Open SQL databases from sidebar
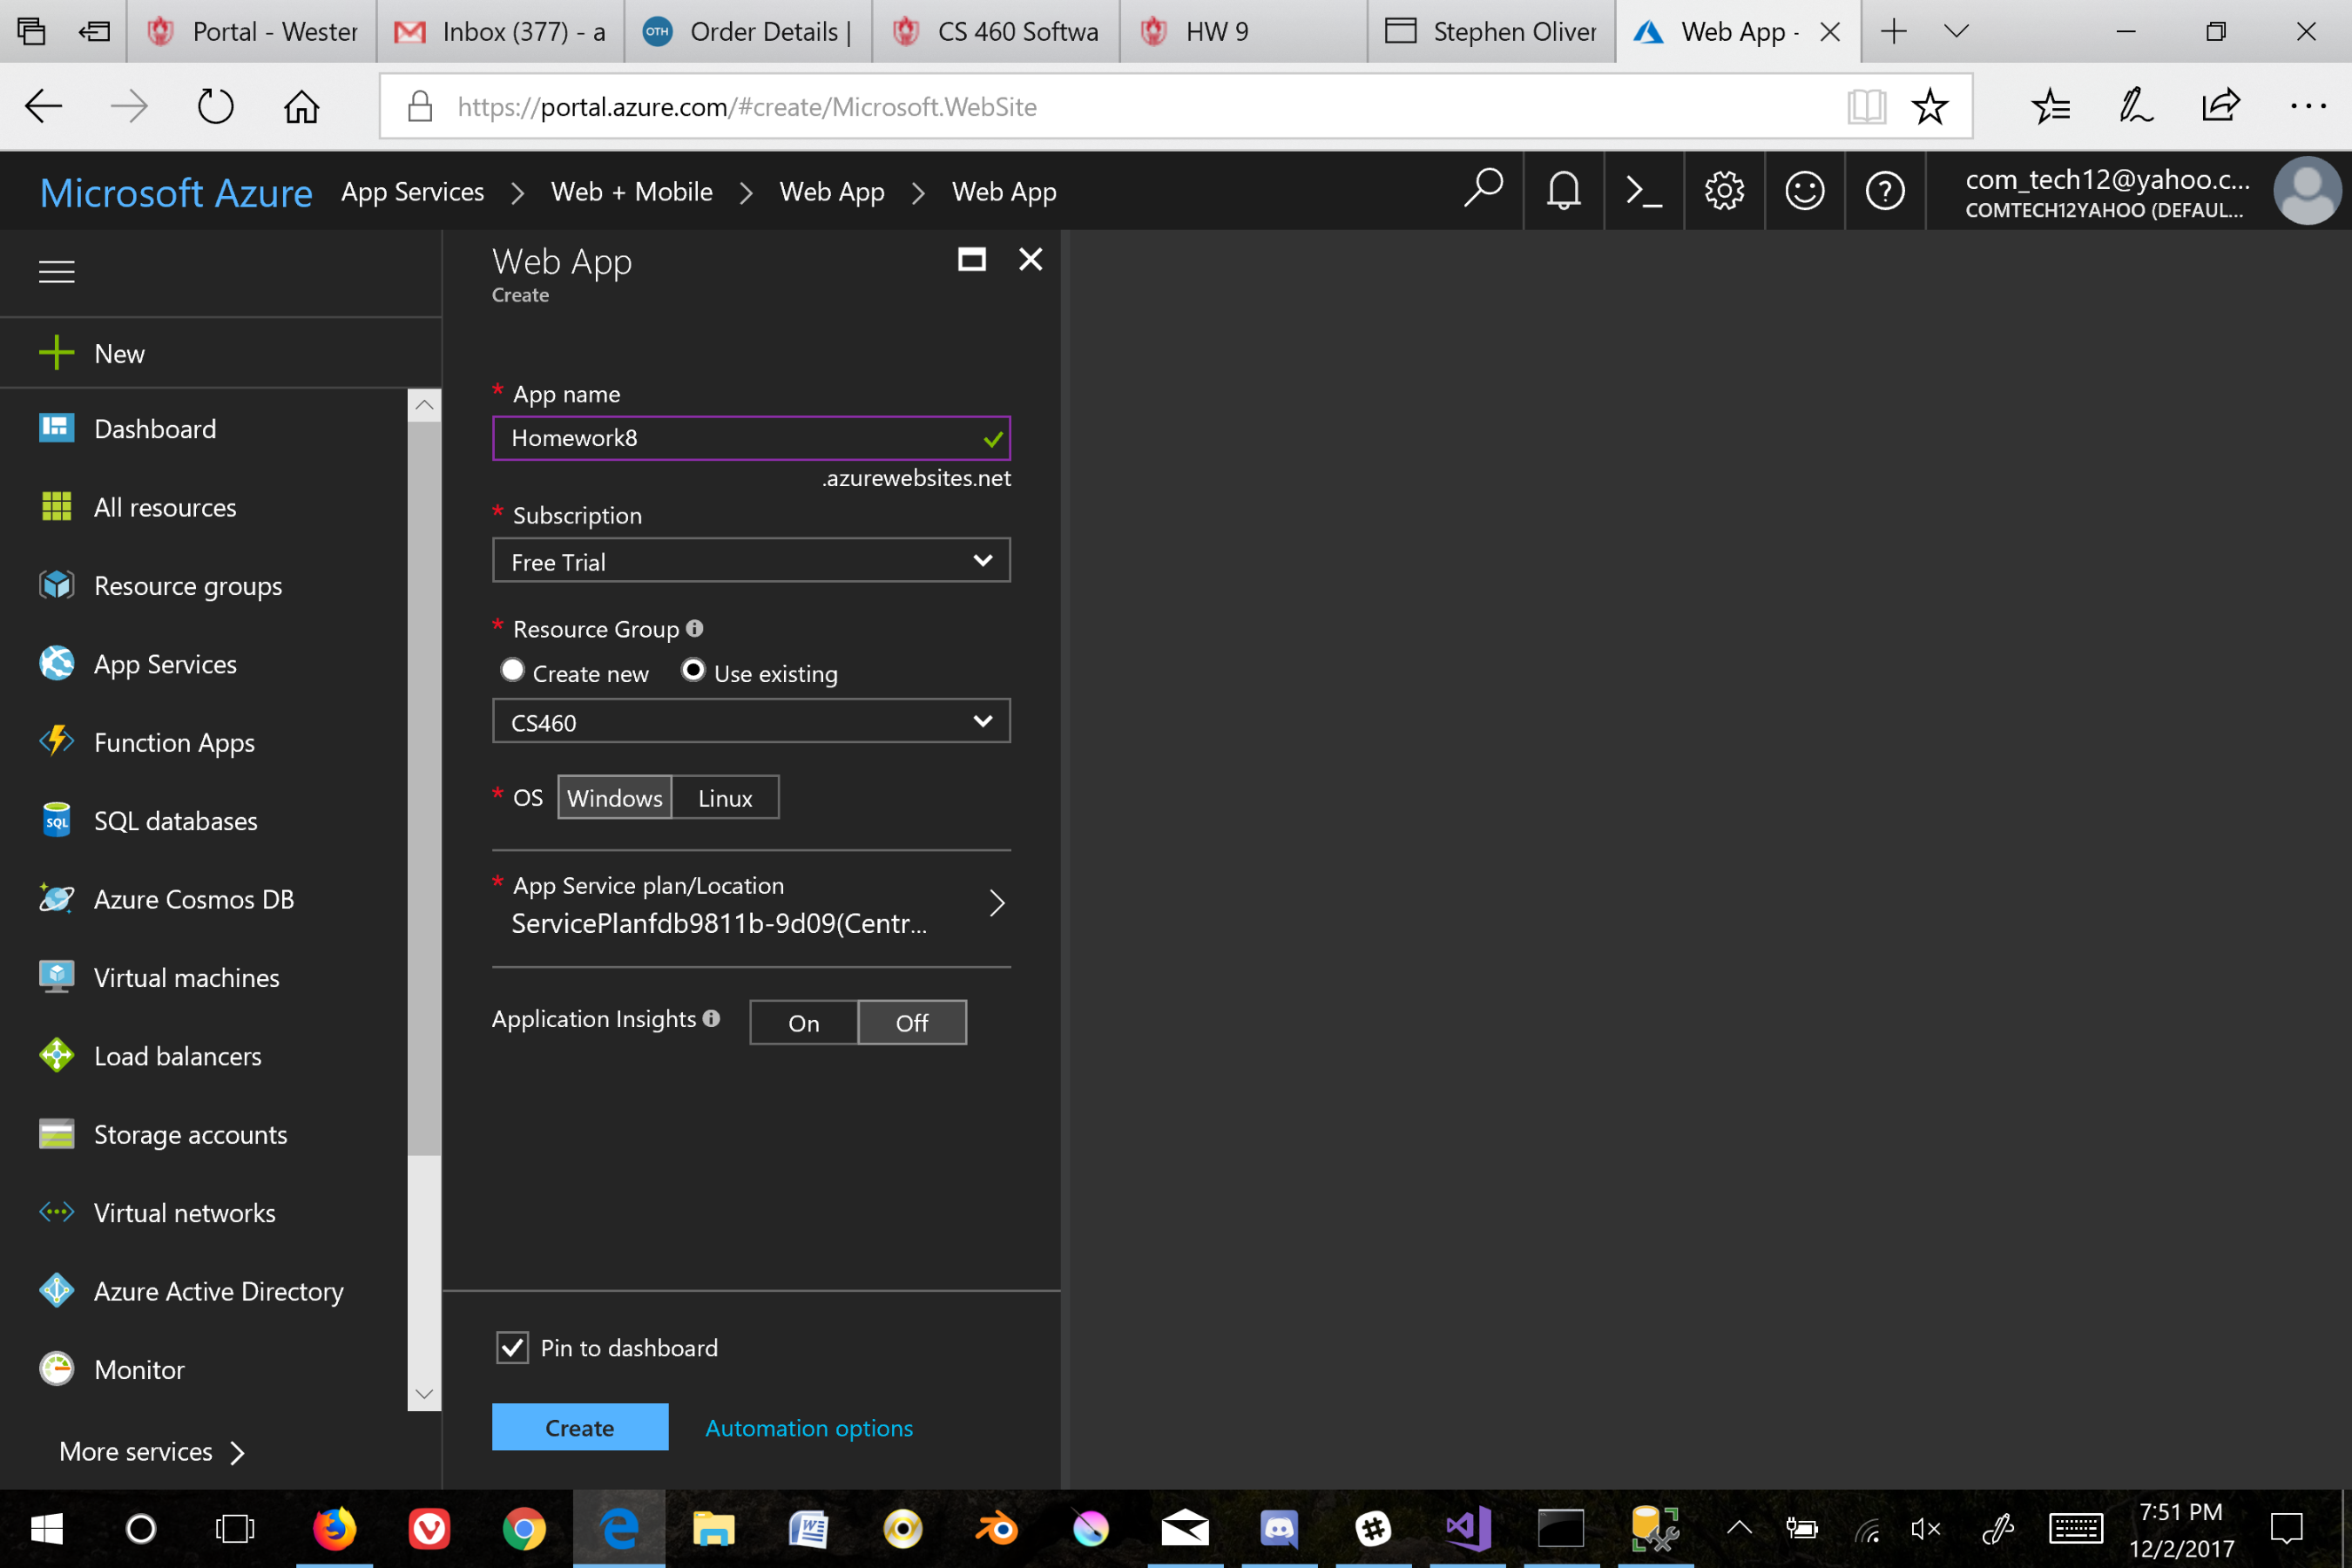 175,821
